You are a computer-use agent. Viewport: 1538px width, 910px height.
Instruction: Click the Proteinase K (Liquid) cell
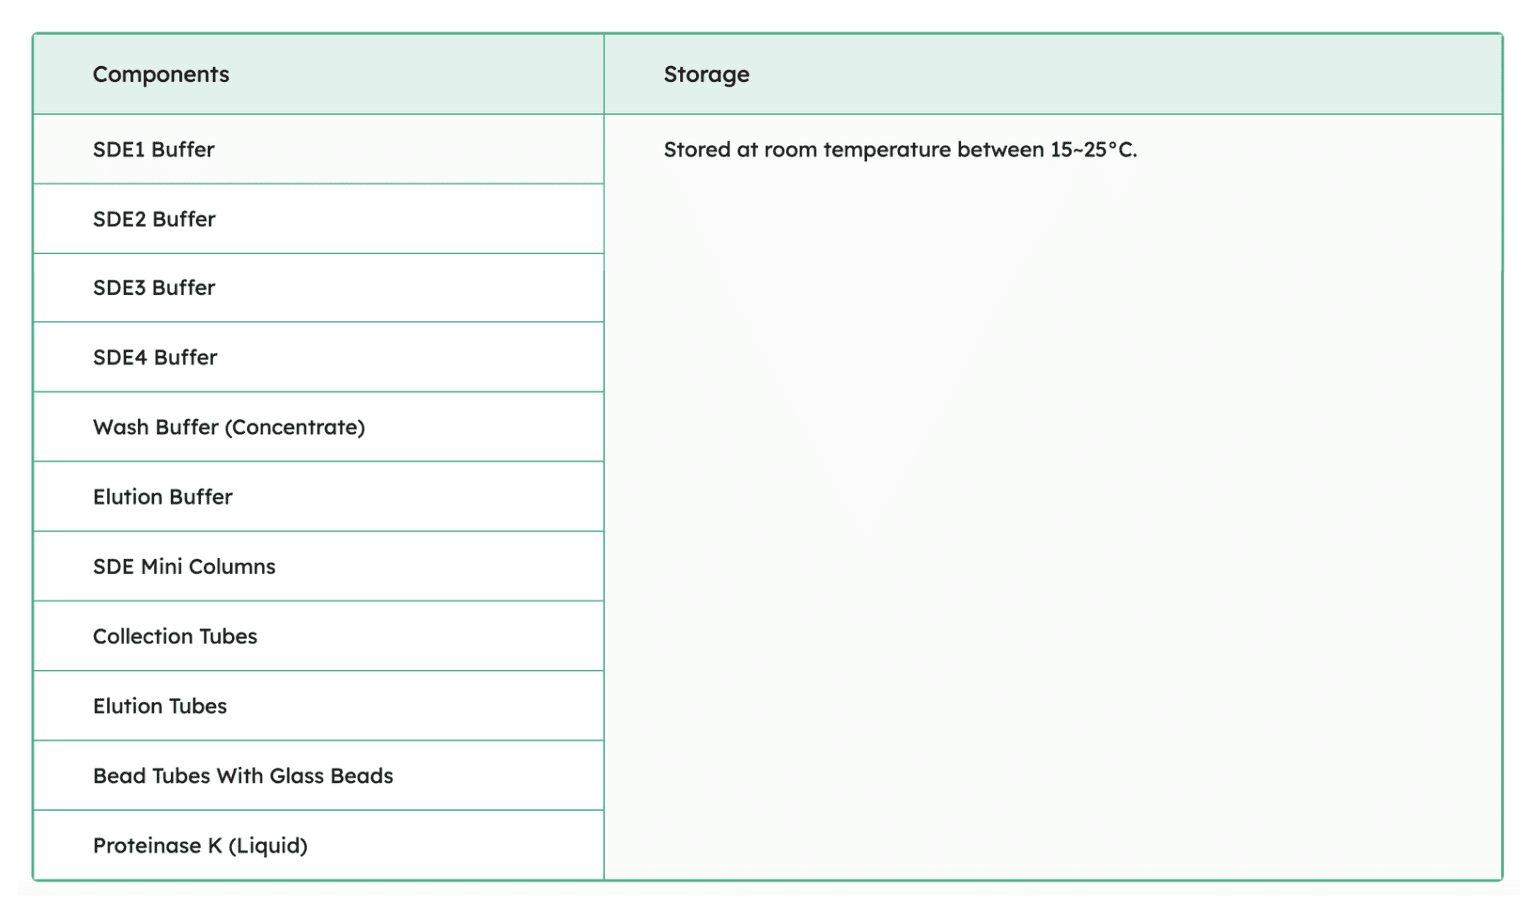(200, 846)
